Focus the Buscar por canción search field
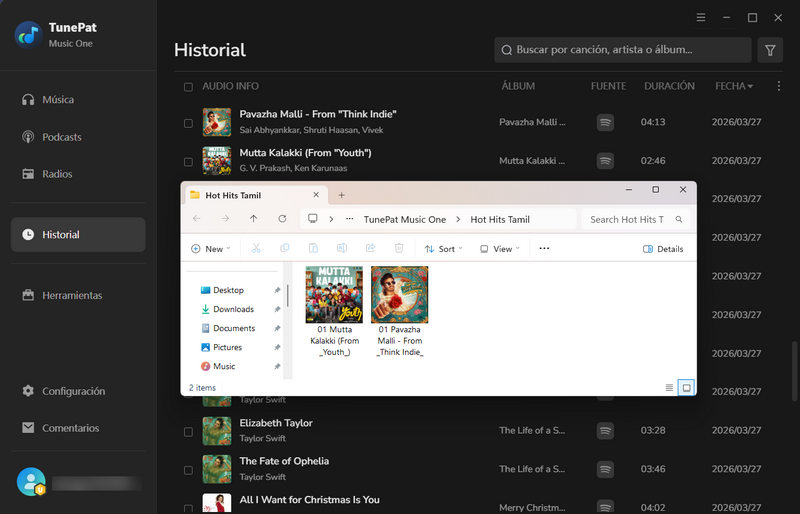Image resolution: width=800 pixels, height=514 pixels. tap(622, 50)
